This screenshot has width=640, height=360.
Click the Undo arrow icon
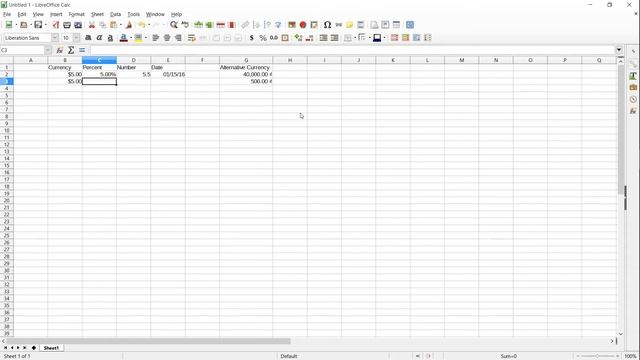[142, 25]
